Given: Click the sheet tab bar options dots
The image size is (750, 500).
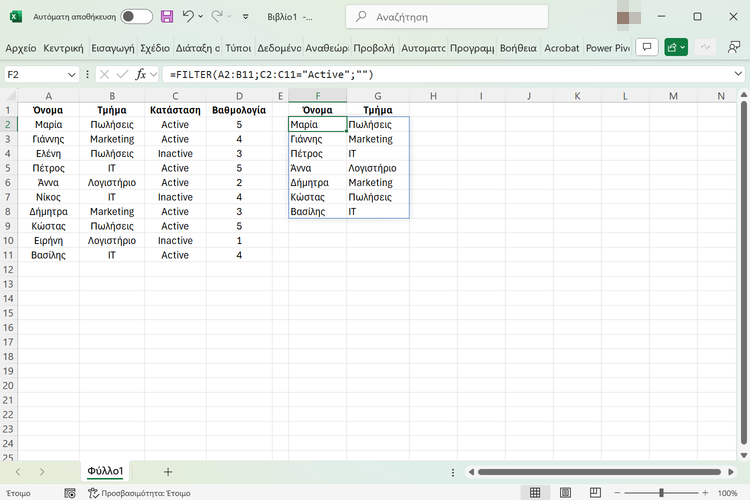Looking at the screenshot, I should (452, 473).
